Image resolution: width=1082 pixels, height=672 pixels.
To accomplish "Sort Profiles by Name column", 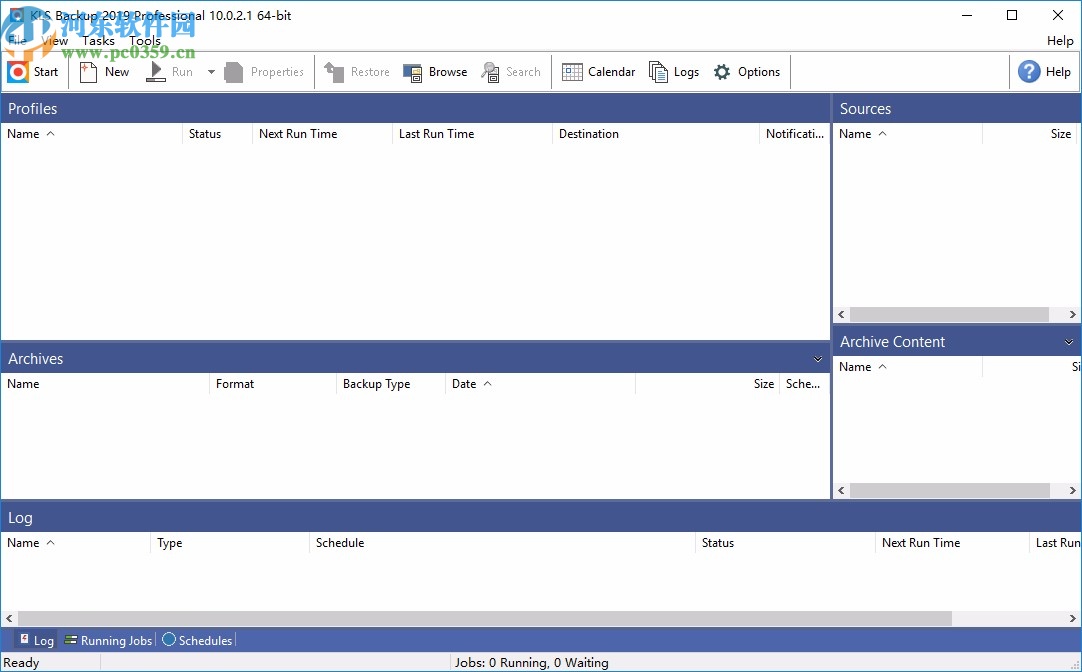I will tap(91, 134).
